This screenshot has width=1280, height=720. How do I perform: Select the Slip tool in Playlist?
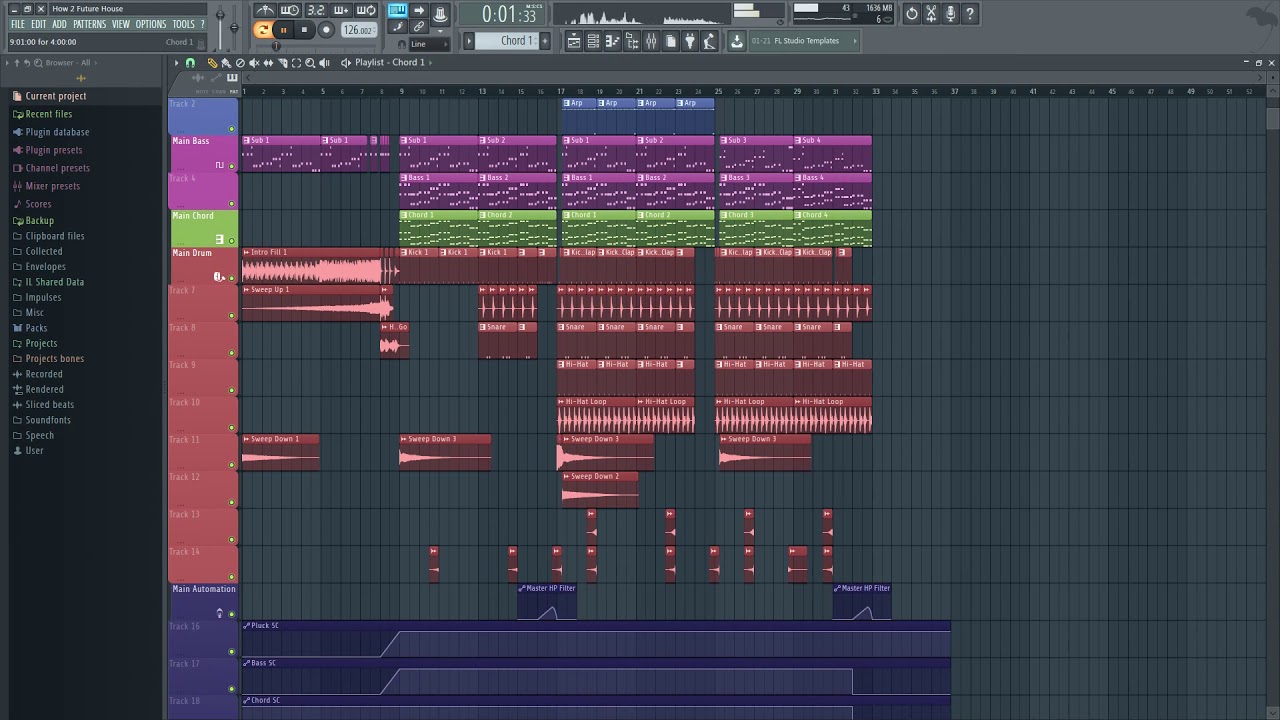268,62
